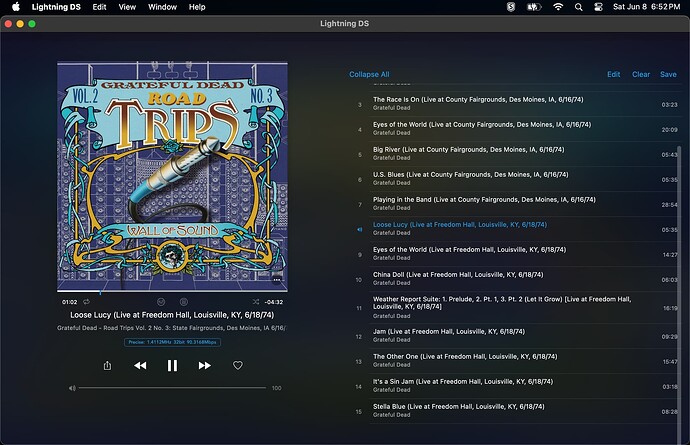This screenshot has width=690, height=445.
Task: Open the View menu
Action: click(127, 7)
